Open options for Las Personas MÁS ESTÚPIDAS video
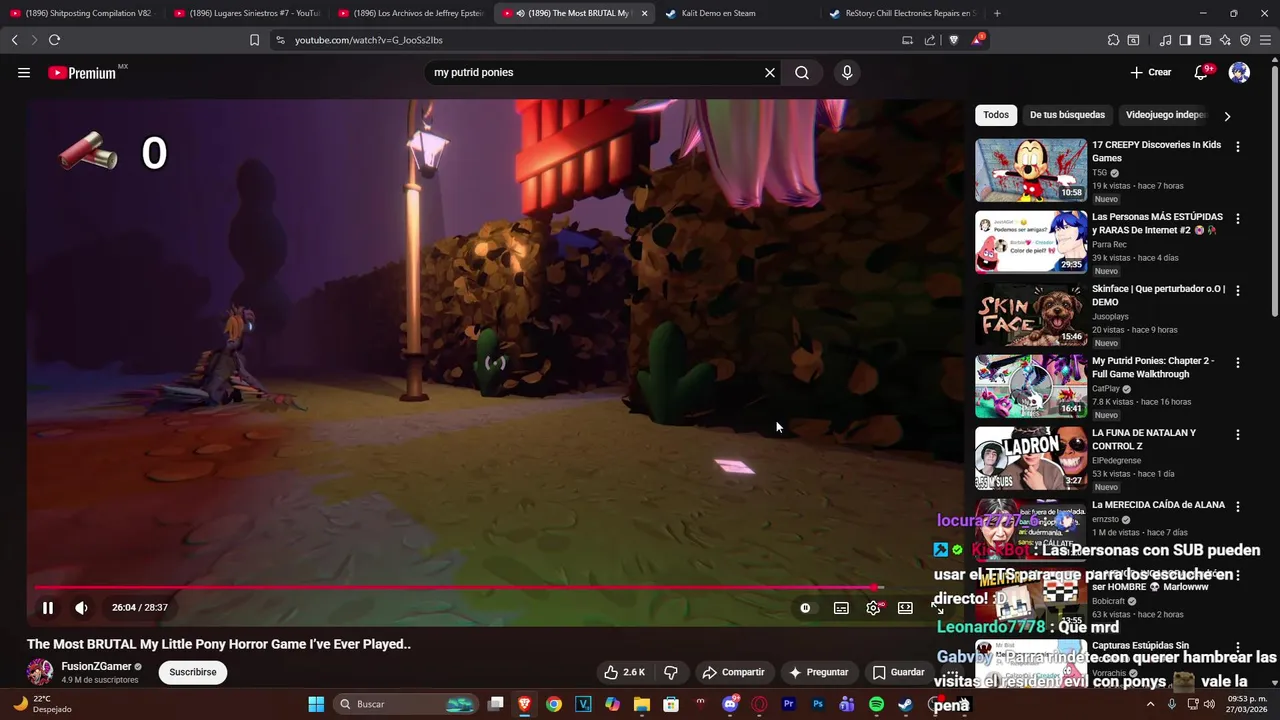Screen dimensions: 1280x720 tap(1238, 218)
